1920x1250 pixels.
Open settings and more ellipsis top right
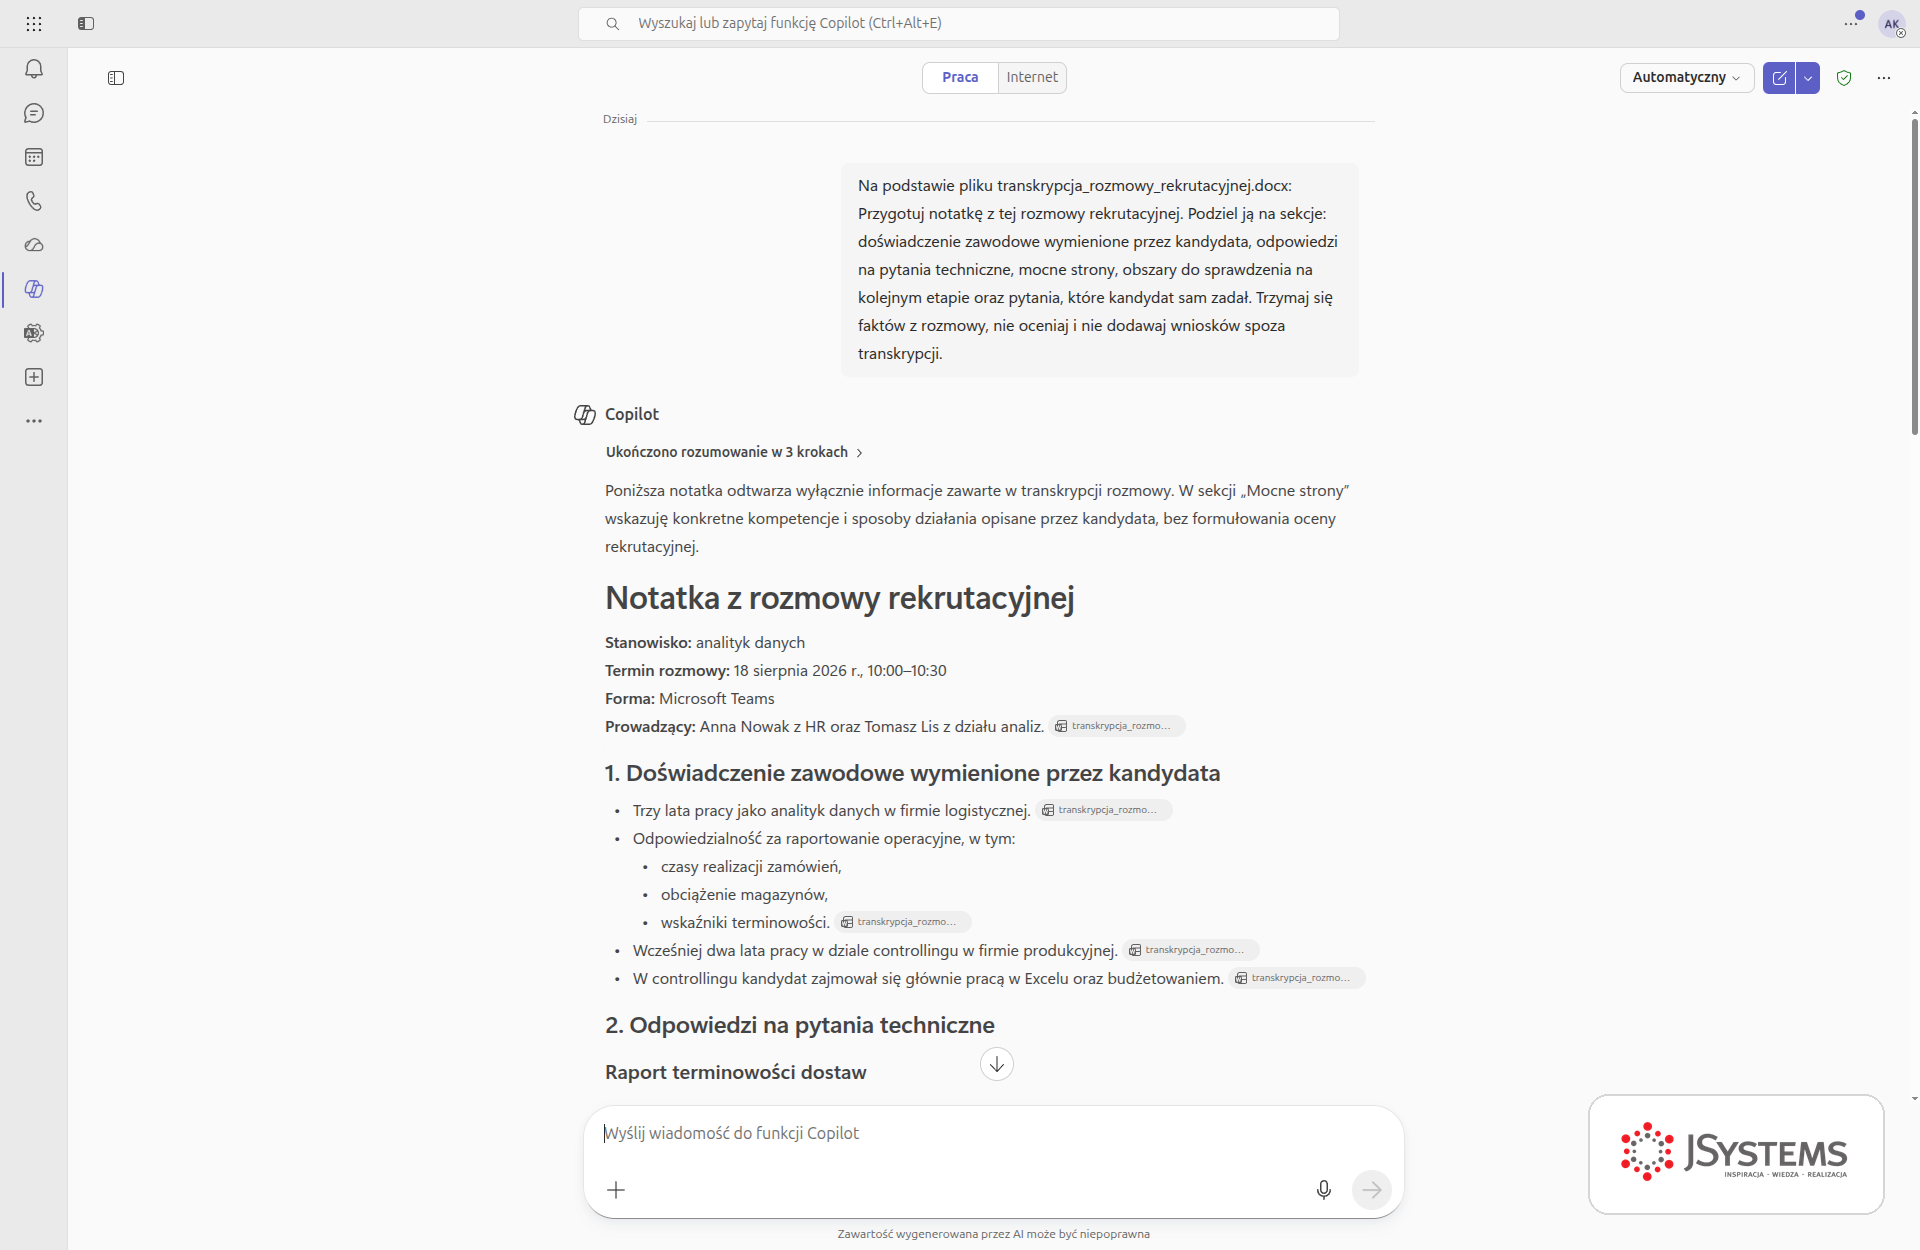1851,23
